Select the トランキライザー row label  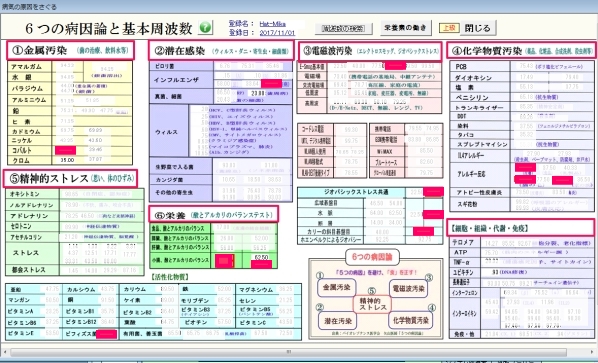[x=480, y=108]
